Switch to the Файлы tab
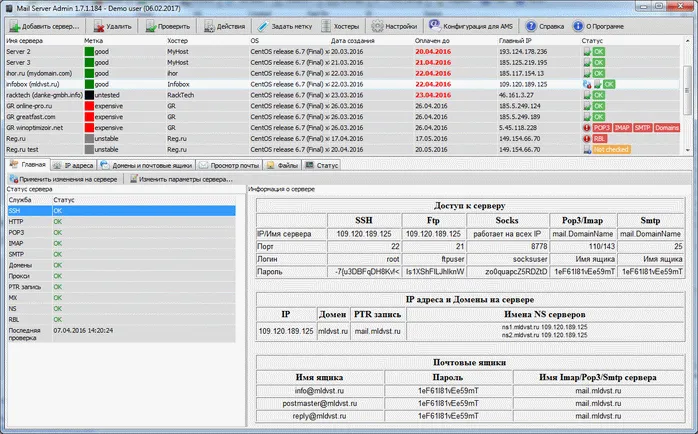The image size is (698, 434). point(285,164)
